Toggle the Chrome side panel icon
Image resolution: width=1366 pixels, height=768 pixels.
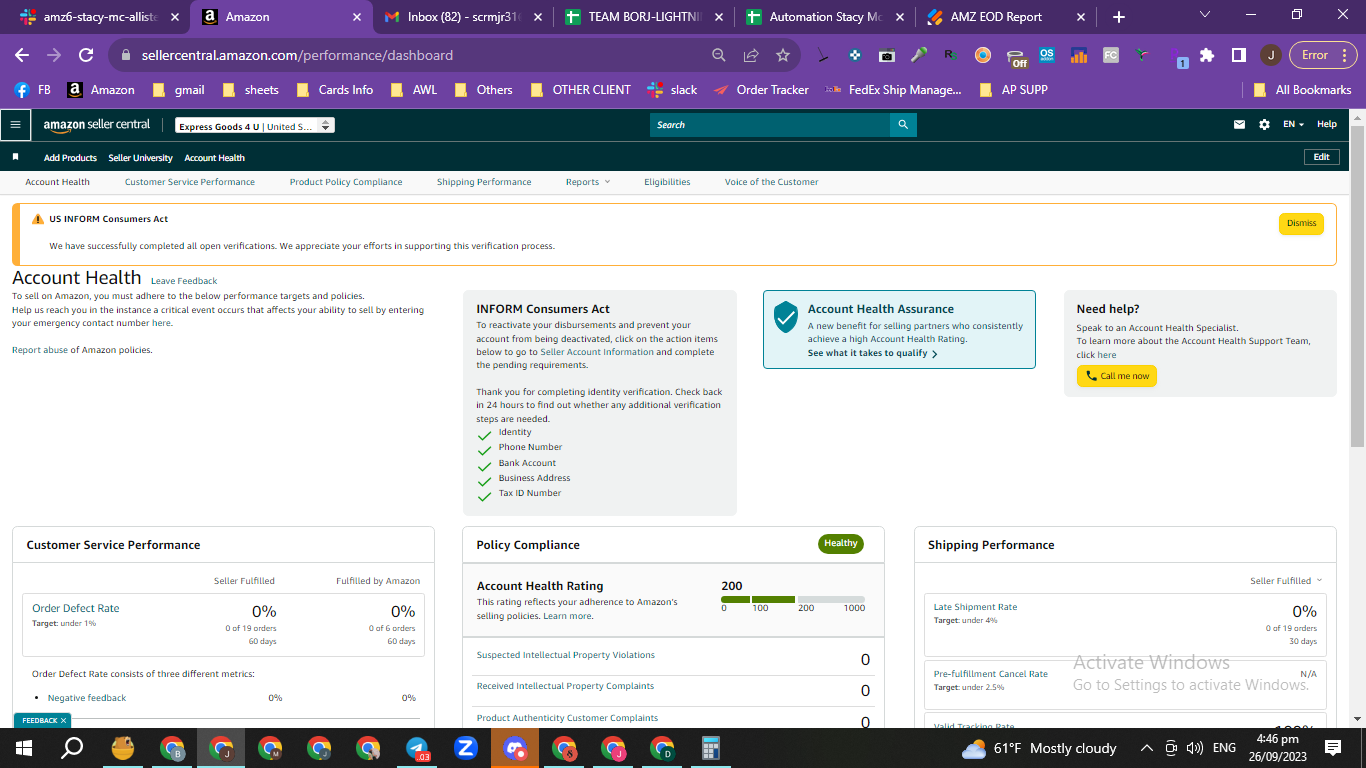pyautogui.click(x=1238, y=55)
